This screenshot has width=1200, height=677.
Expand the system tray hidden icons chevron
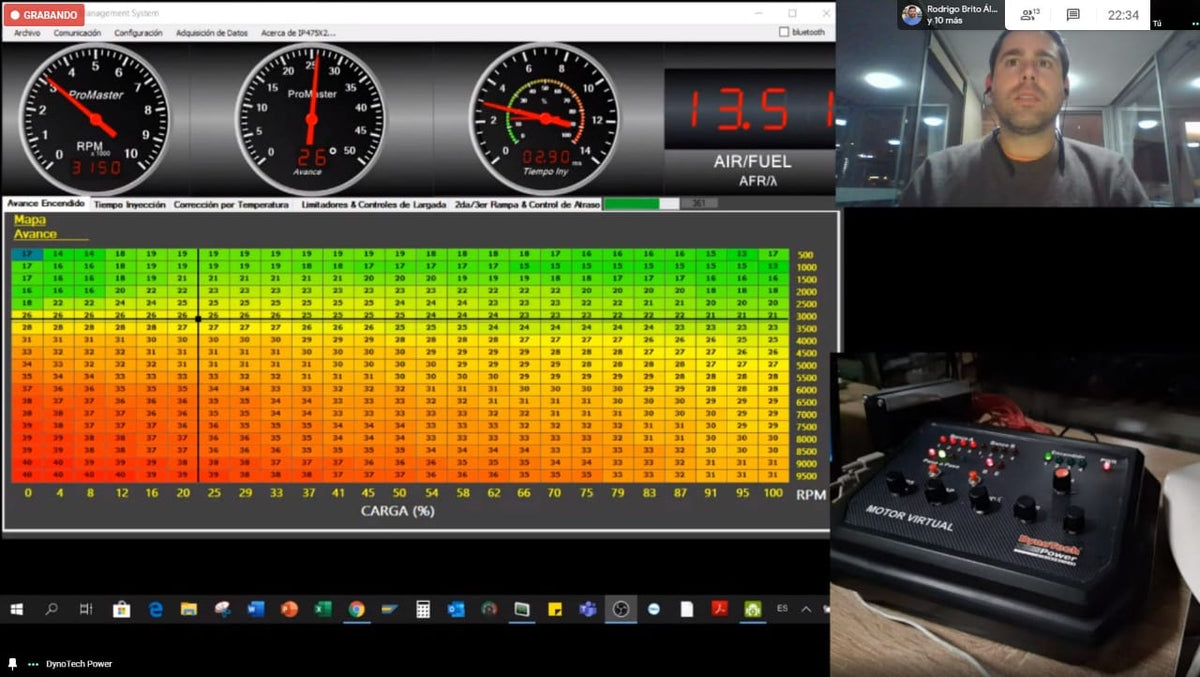(x=806, y=609)
